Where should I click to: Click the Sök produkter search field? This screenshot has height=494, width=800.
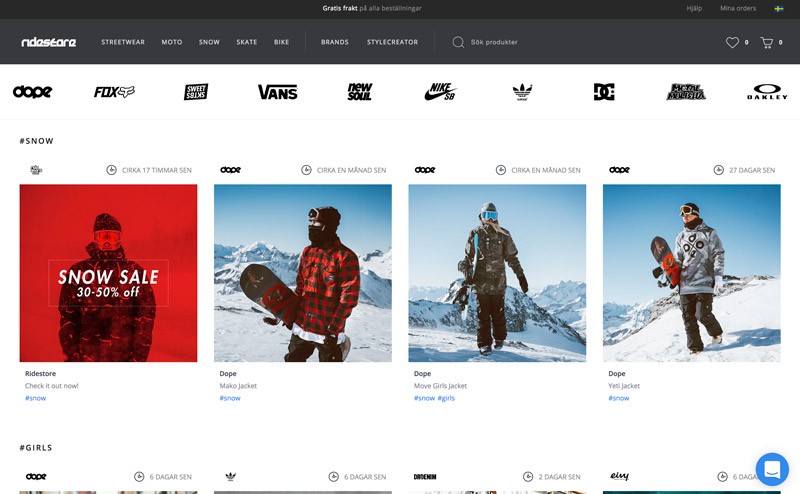point(494,42)
